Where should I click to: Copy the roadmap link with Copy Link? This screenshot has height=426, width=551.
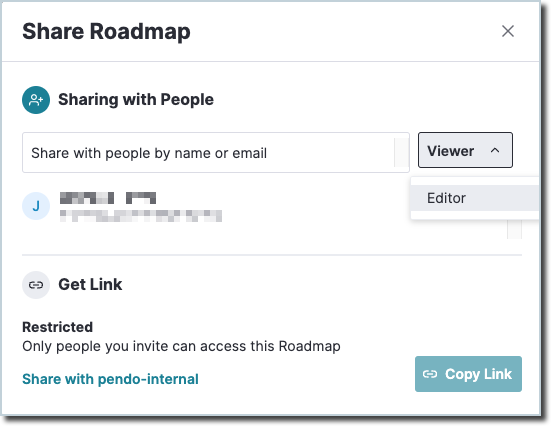[468, 374]
